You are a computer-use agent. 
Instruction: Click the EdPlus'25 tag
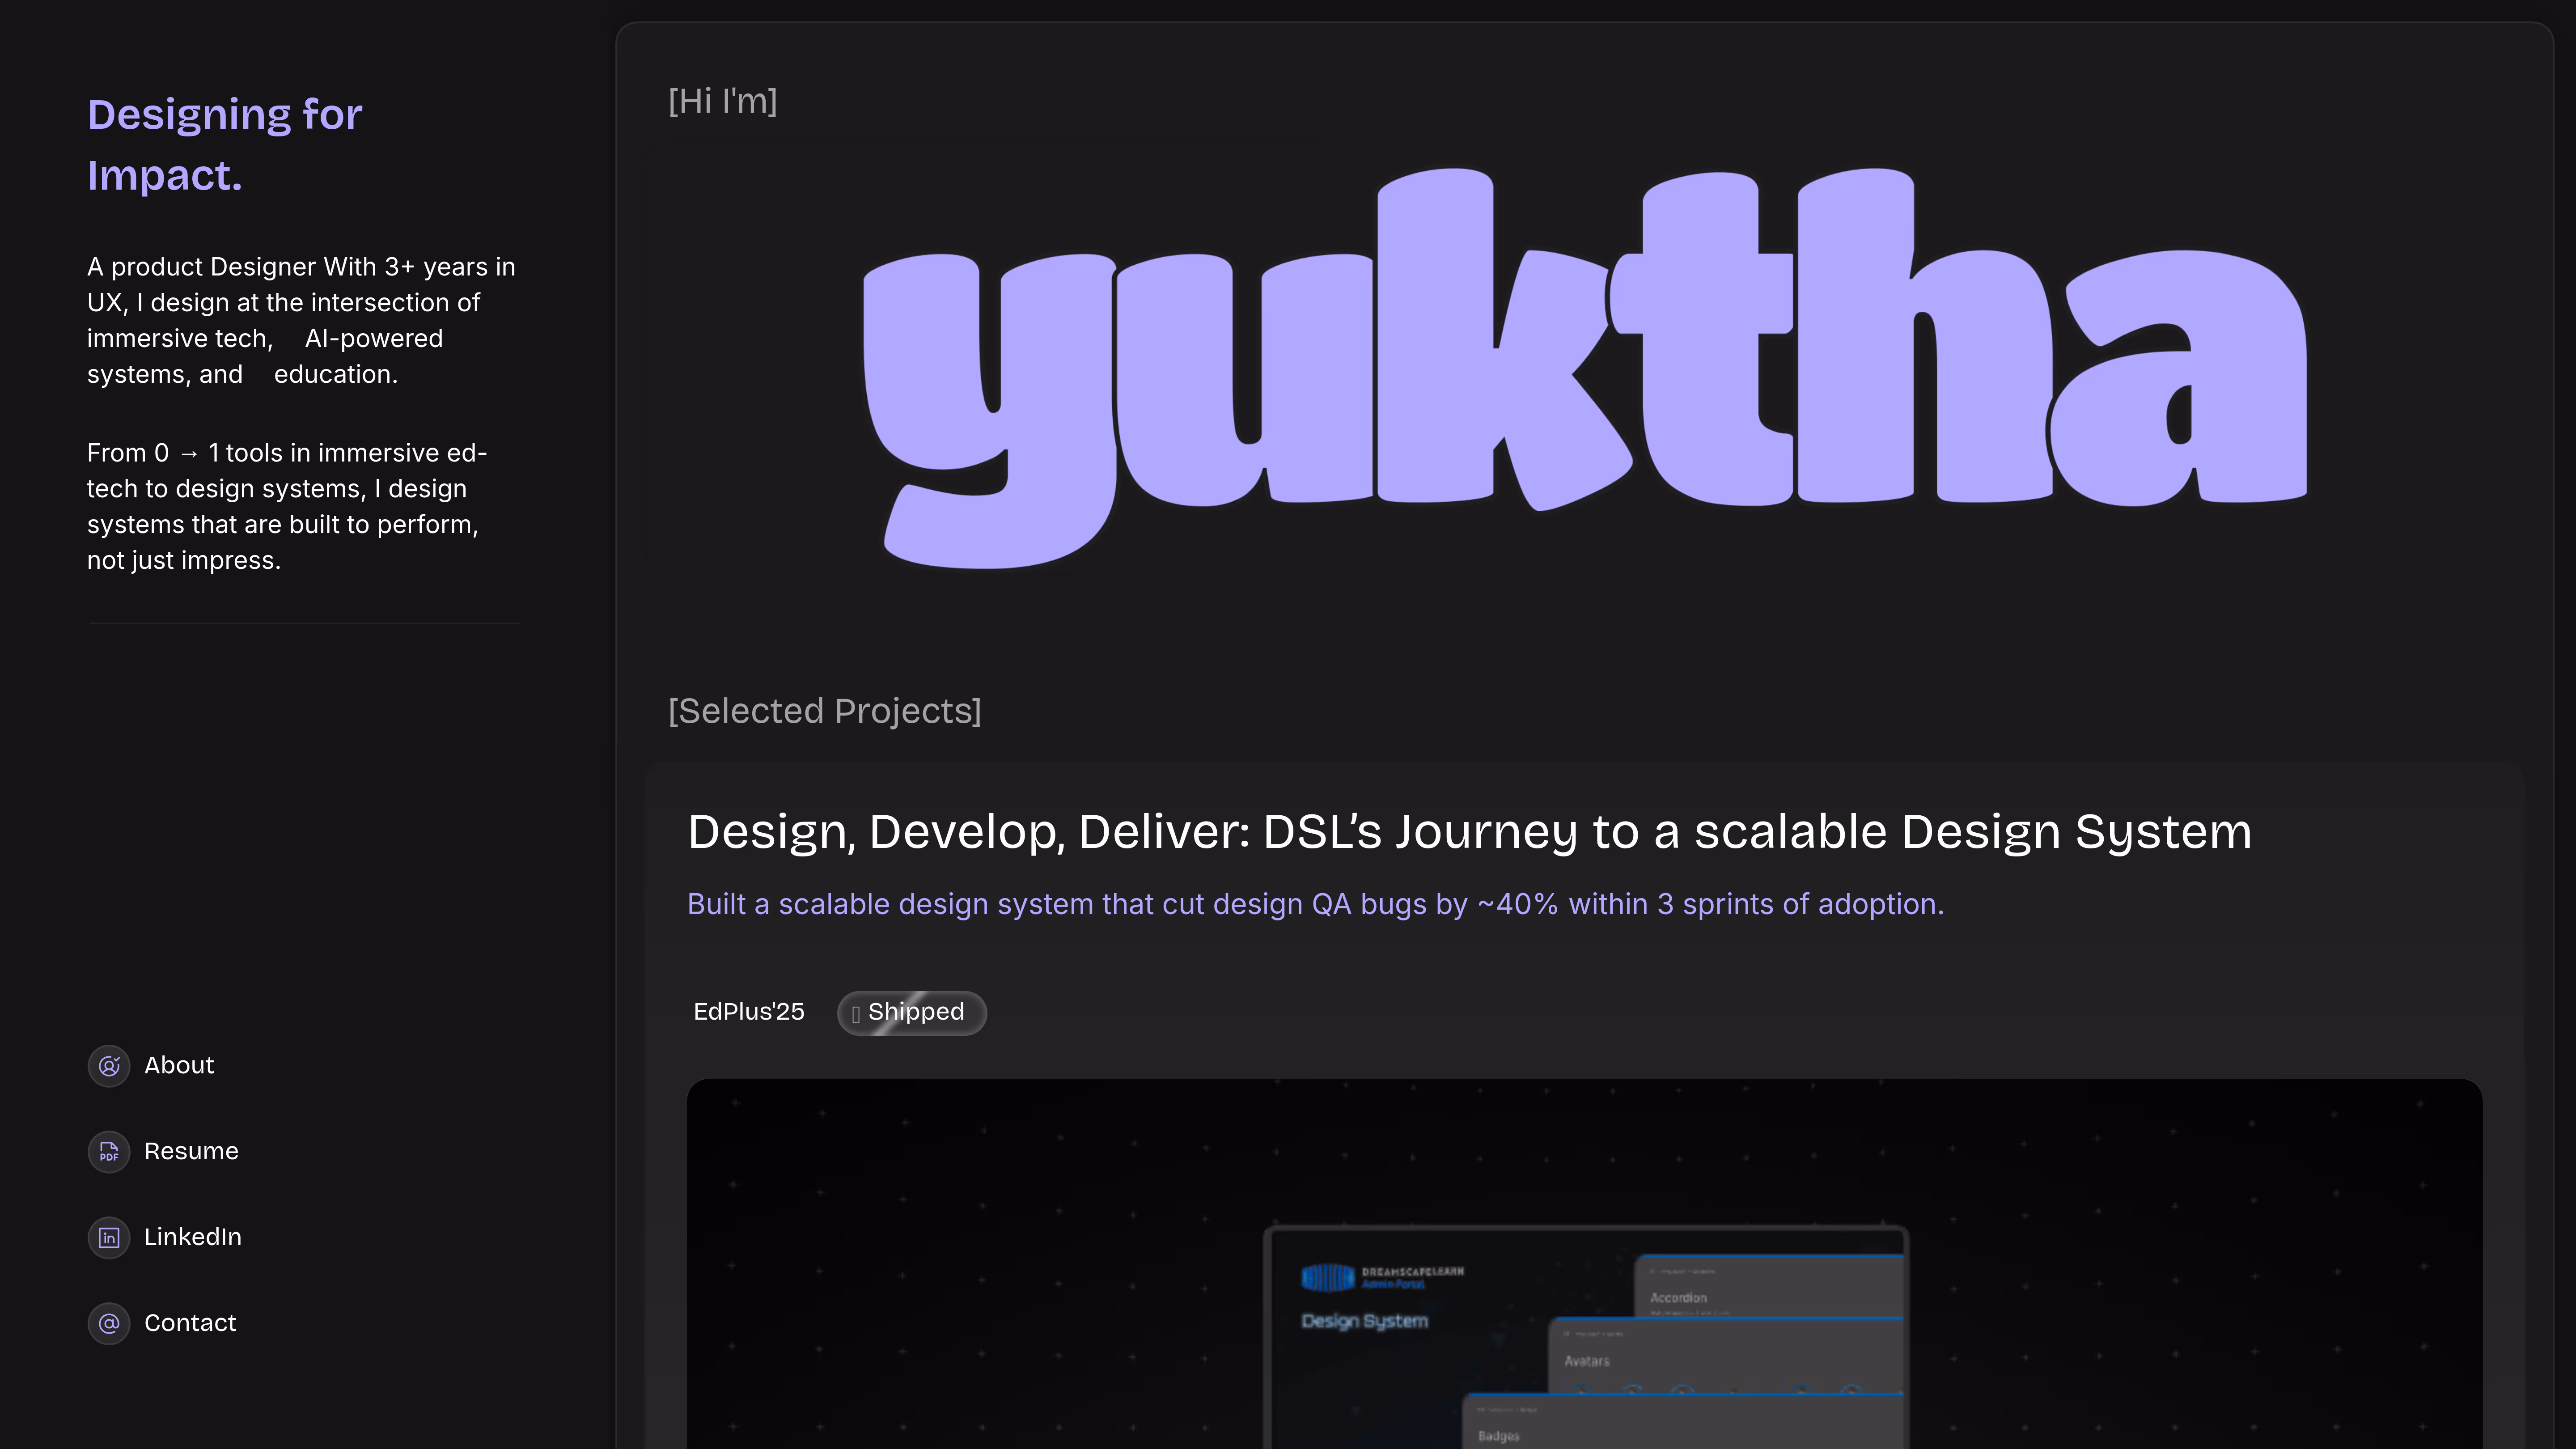[x=749, y=1012]
